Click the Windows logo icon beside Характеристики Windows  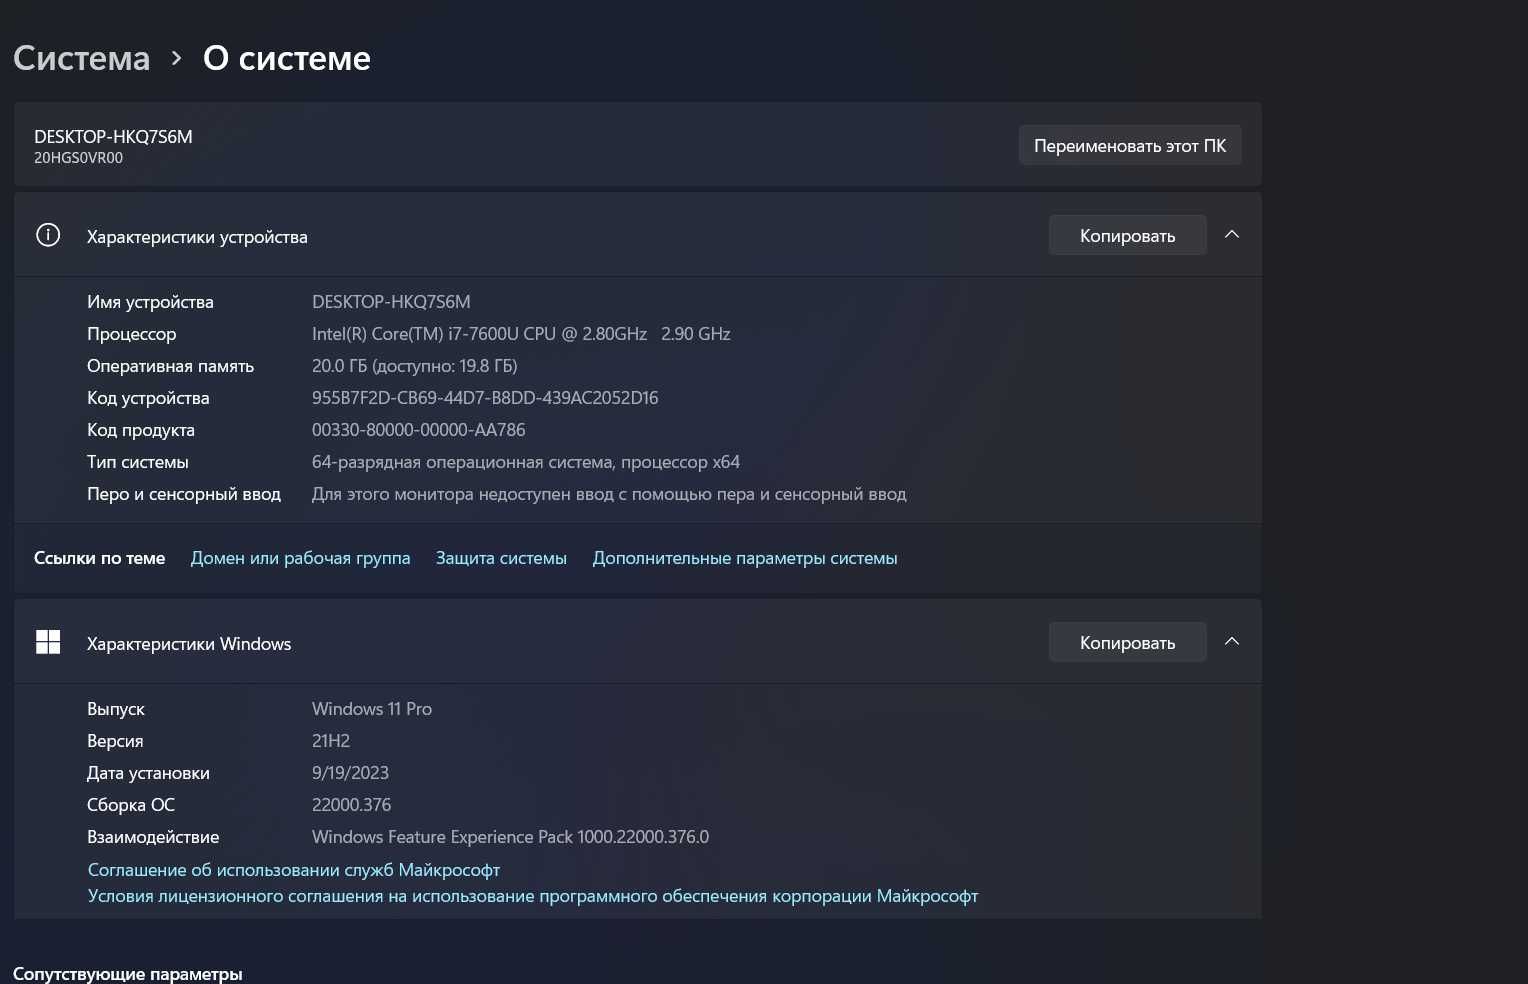point(48,642)
